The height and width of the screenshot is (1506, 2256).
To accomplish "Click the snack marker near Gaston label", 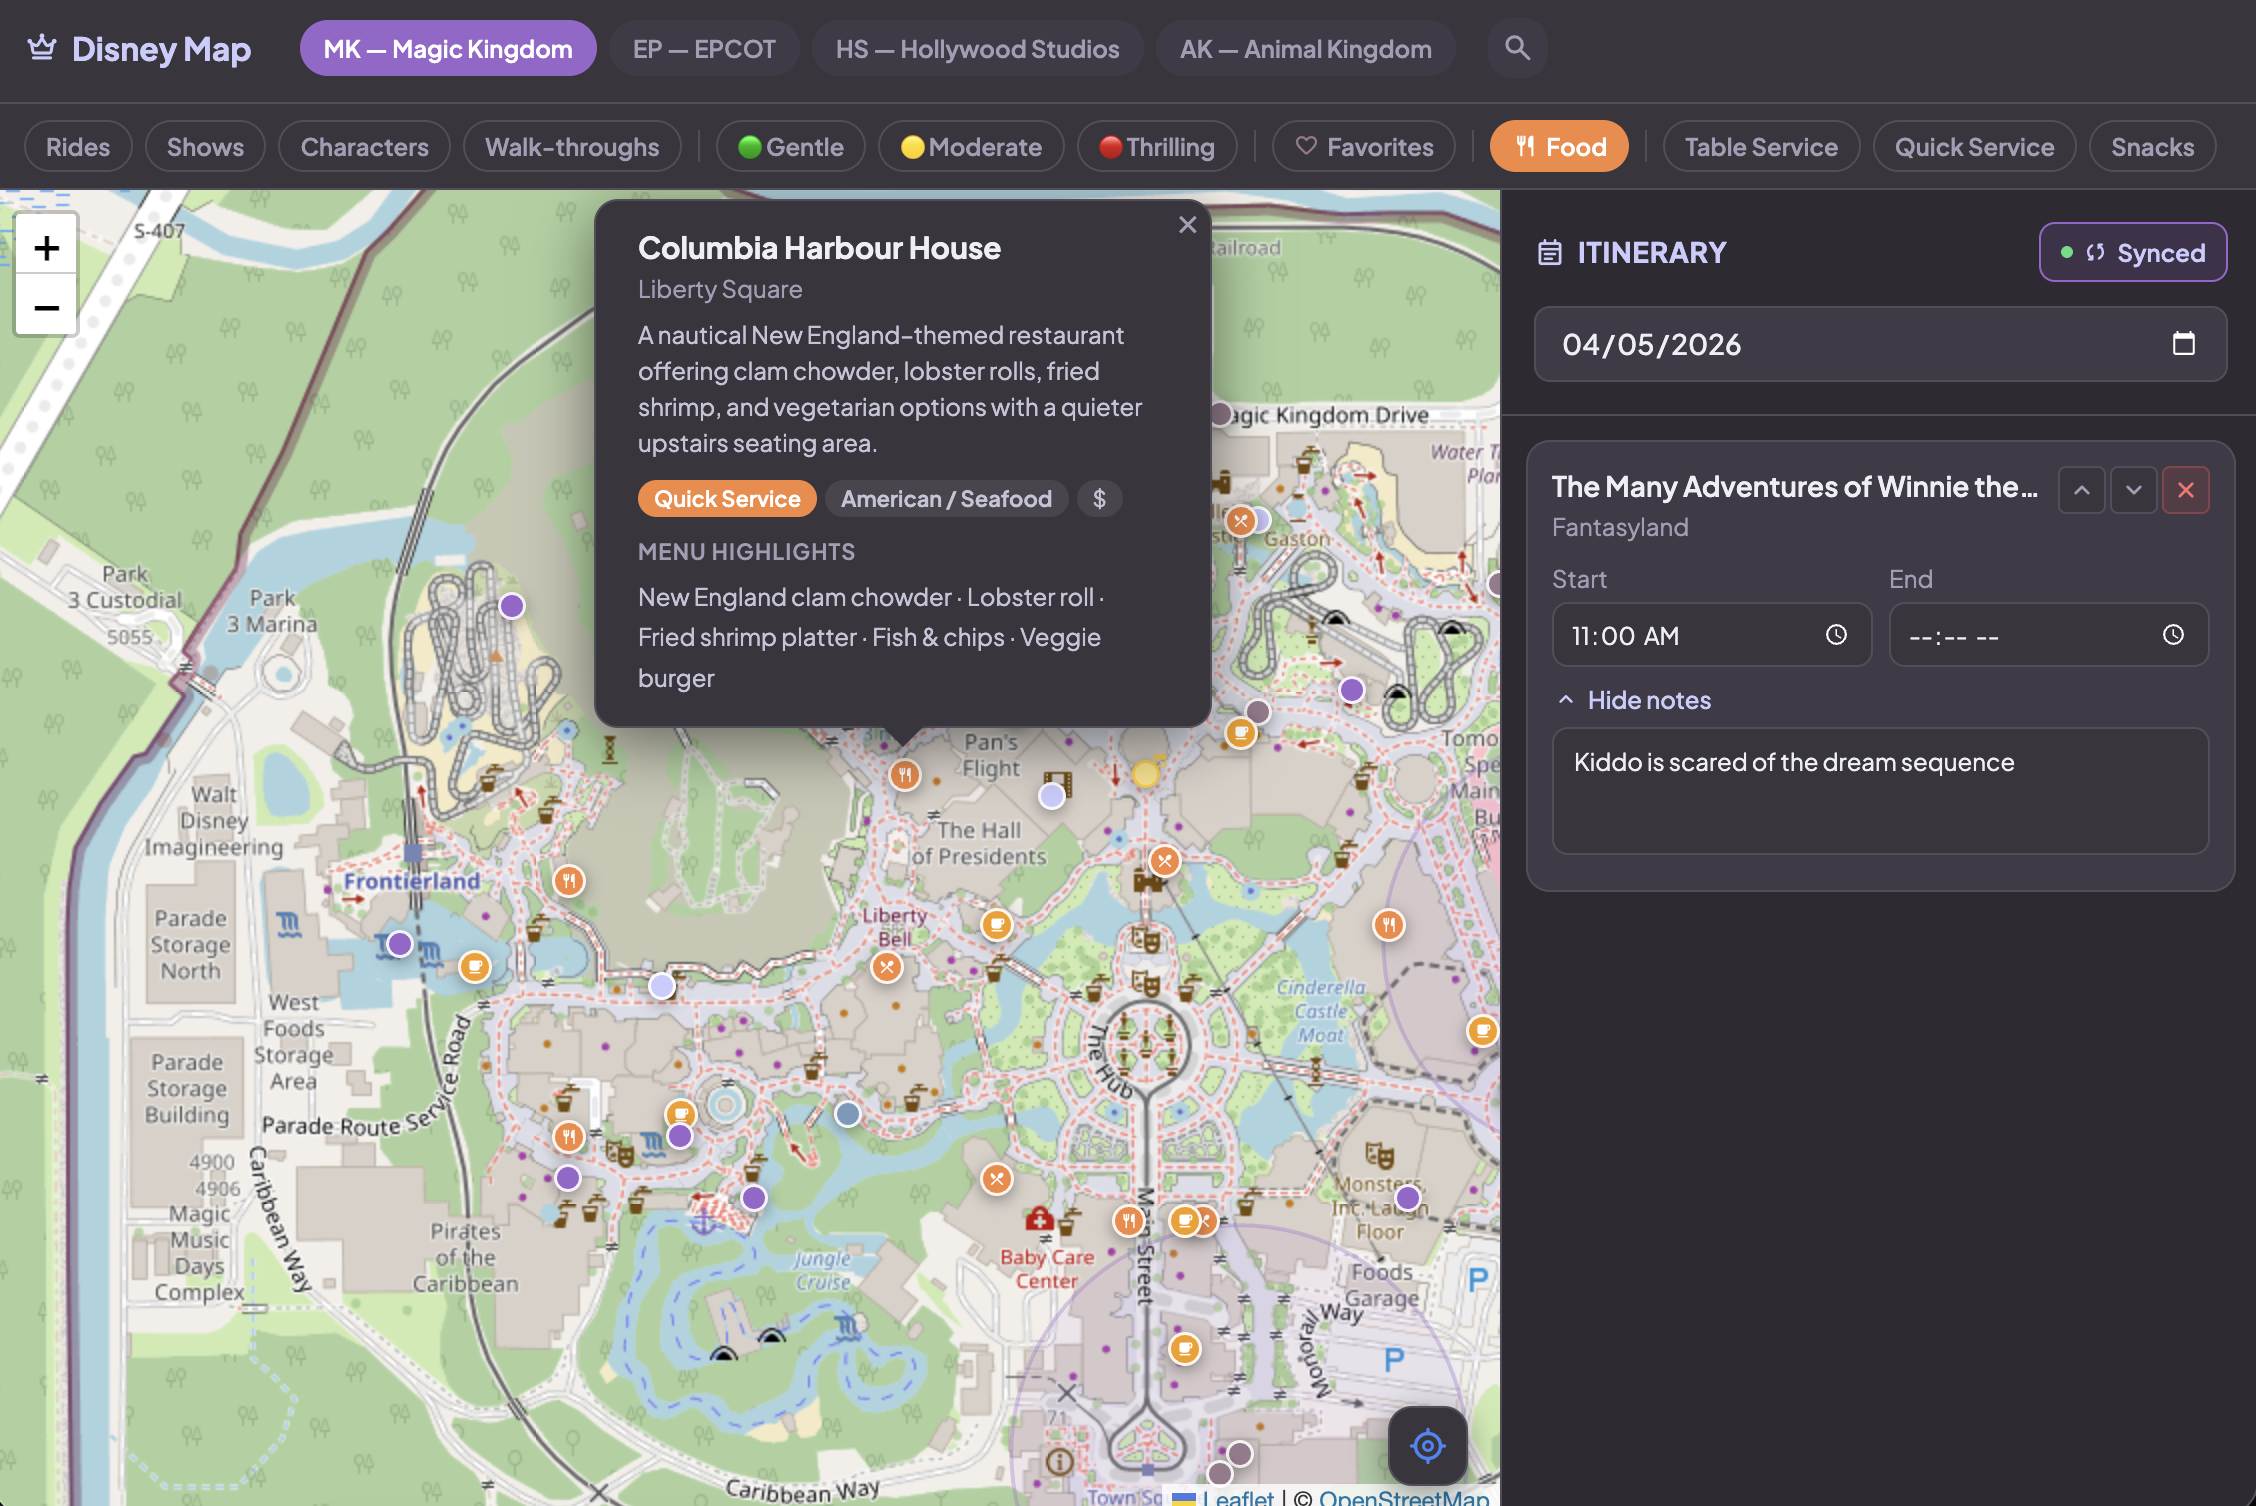I will pos(1241,521).
